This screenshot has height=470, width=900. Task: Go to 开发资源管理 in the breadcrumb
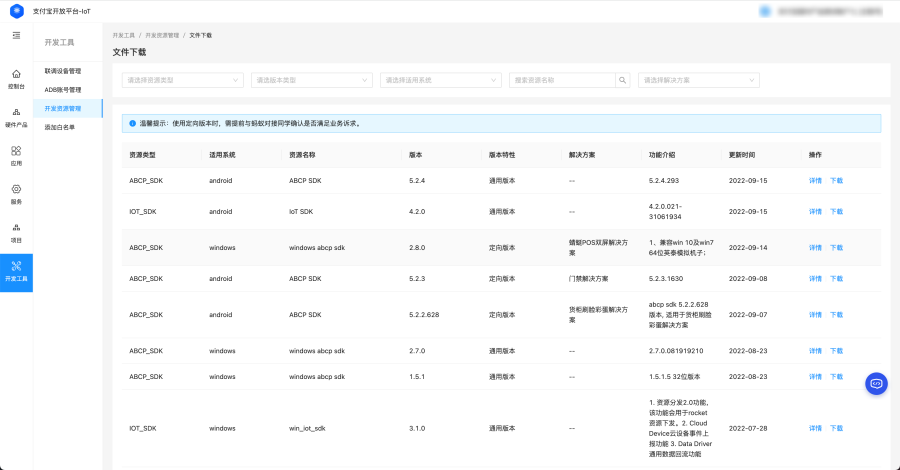click(x=162, y=36)
